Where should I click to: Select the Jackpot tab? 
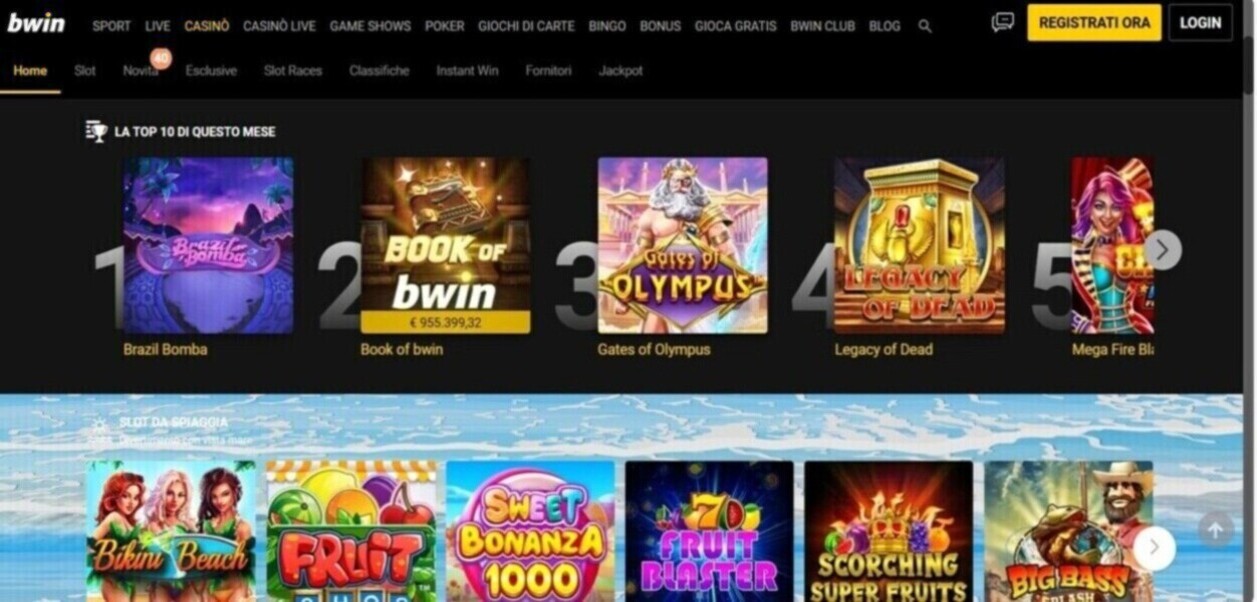[x=621, y=71]
